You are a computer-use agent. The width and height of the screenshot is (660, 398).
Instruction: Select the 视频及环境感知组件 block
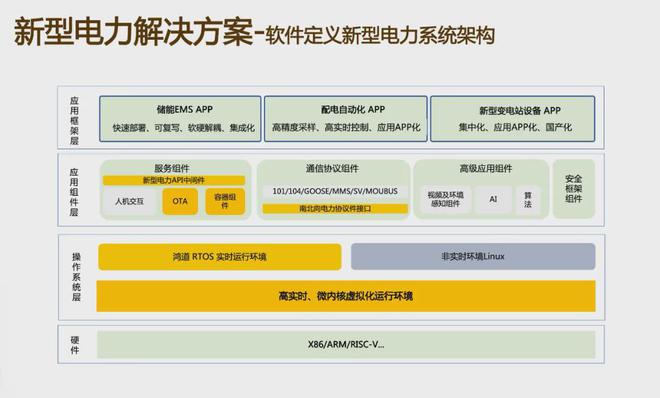click(x=445, y=199)
